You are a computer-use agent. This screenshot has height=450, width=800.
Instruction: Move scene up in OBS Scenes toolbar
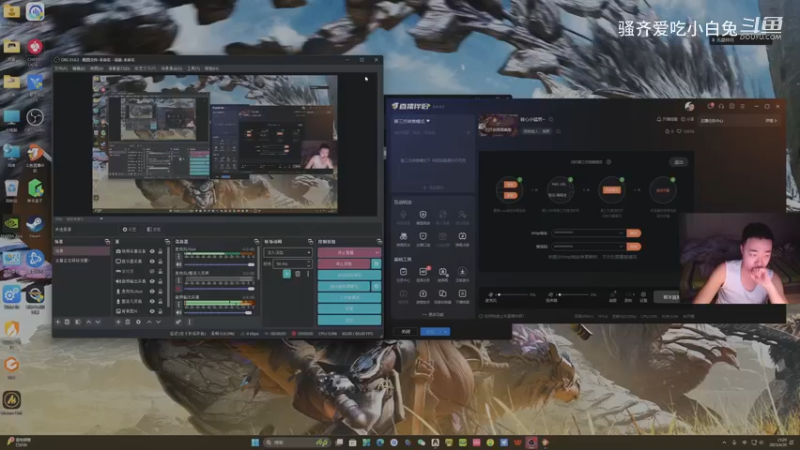tap(88, 322)
